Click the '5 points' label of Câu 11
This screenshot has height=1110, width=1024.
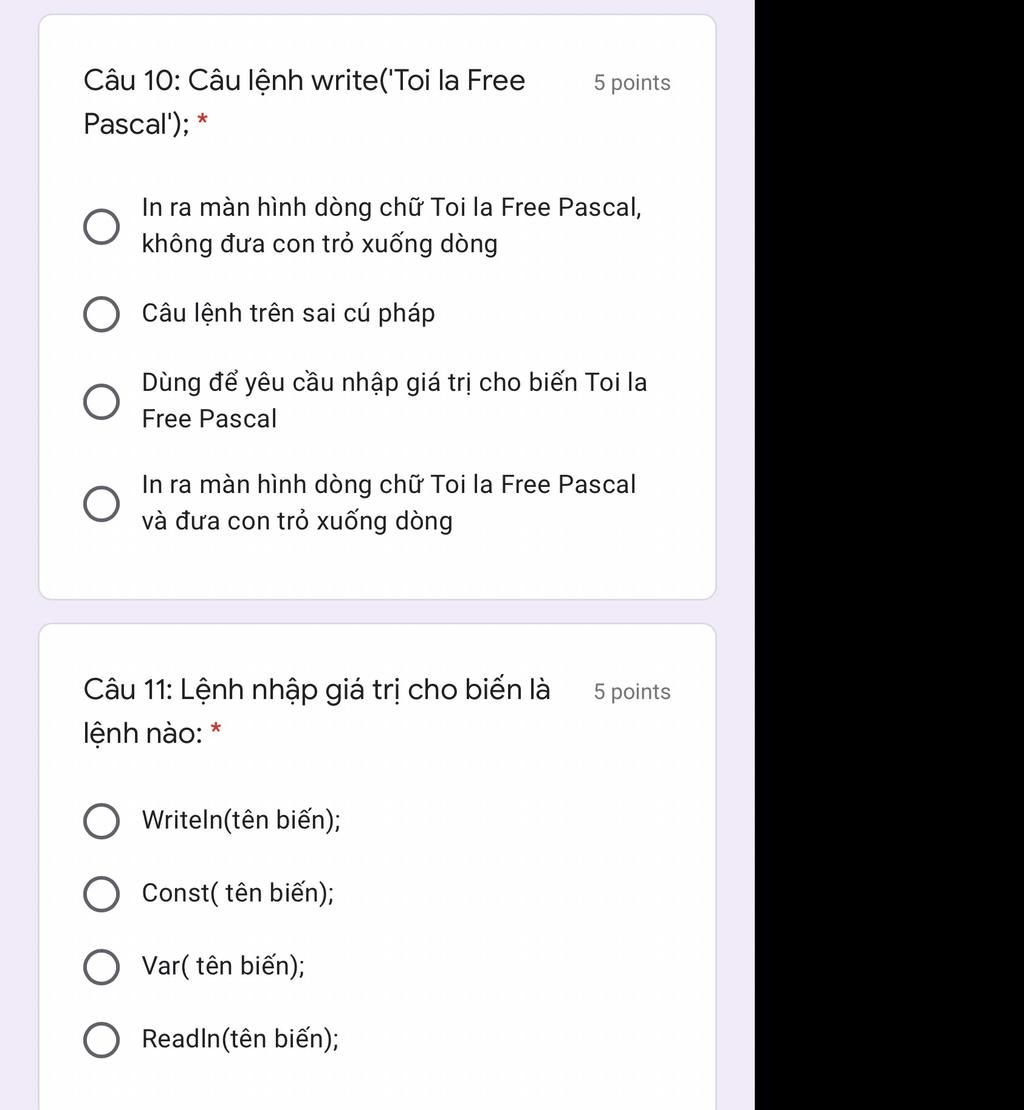(x=632, y=692)
